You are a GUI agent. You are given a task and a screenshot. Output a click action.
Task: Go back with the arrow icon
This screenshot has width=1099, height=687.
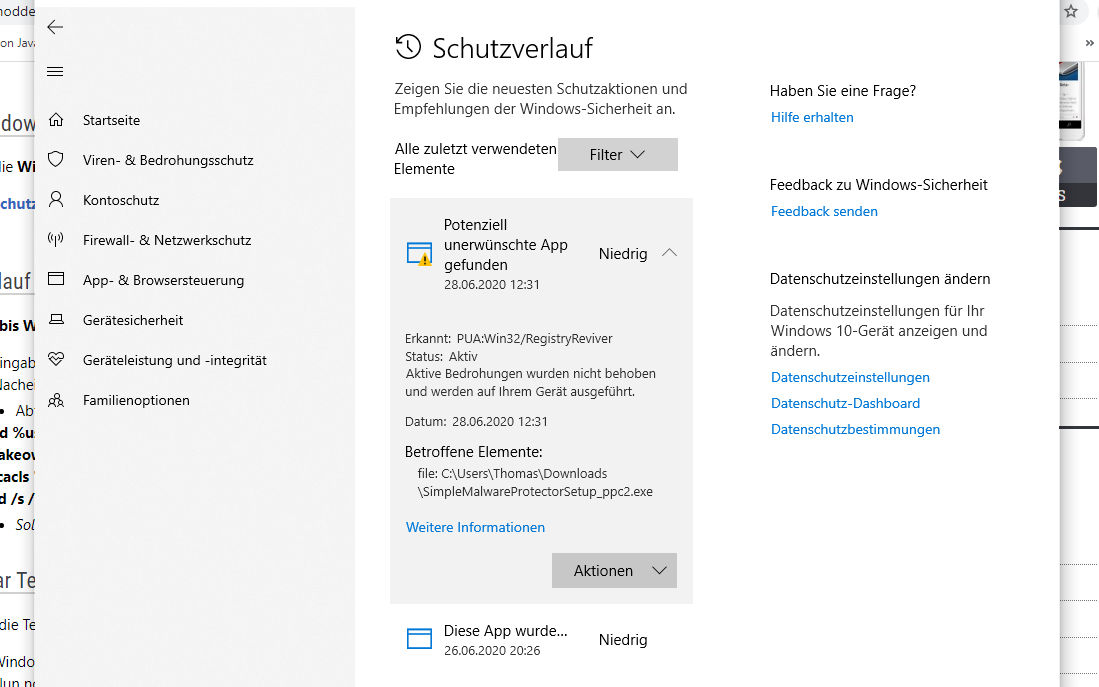55,27
